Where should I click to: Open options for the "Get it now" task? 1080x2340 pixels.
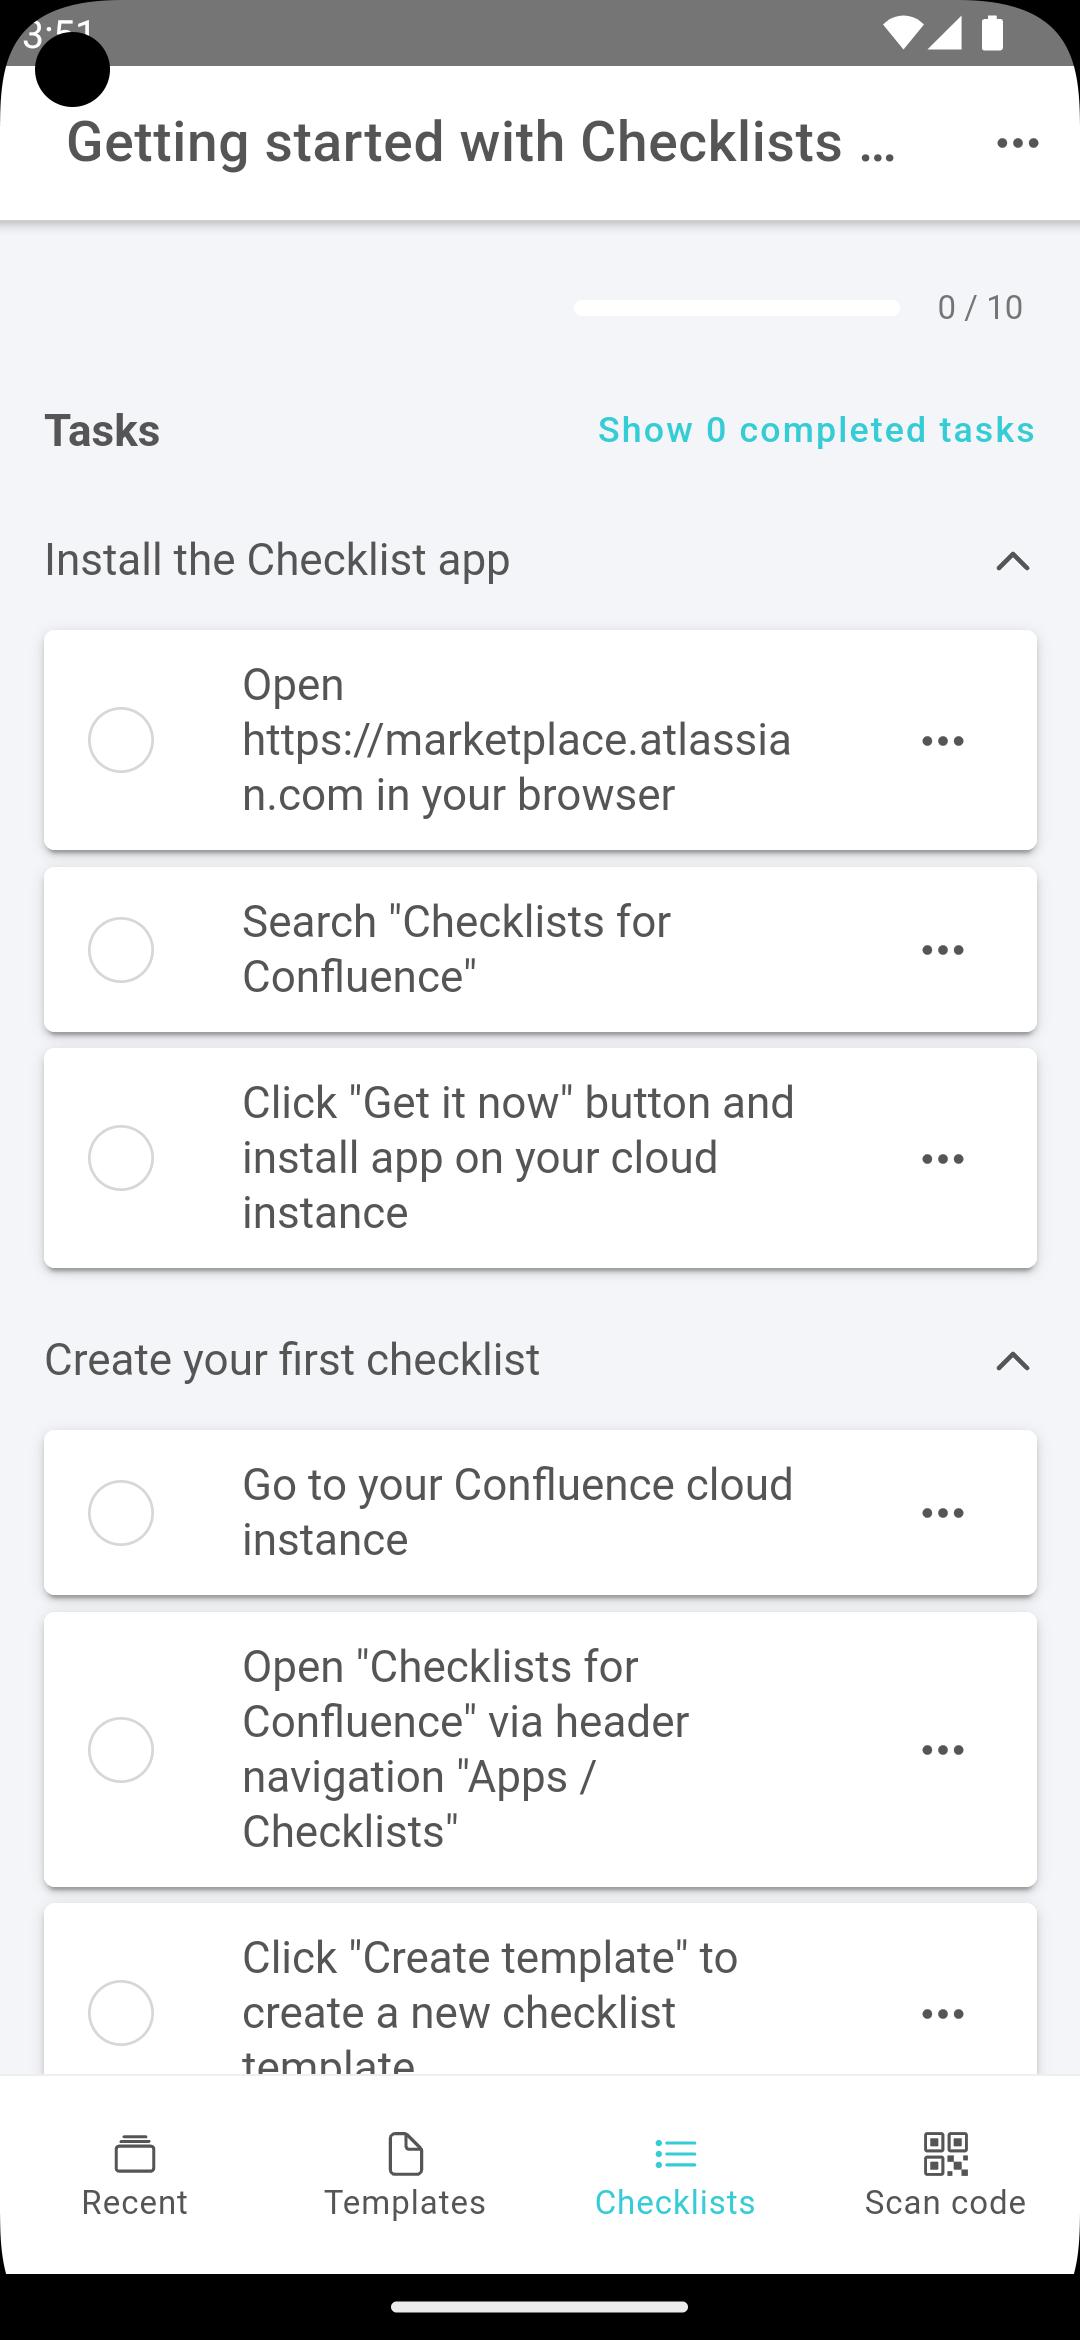tap(943, 1159)
